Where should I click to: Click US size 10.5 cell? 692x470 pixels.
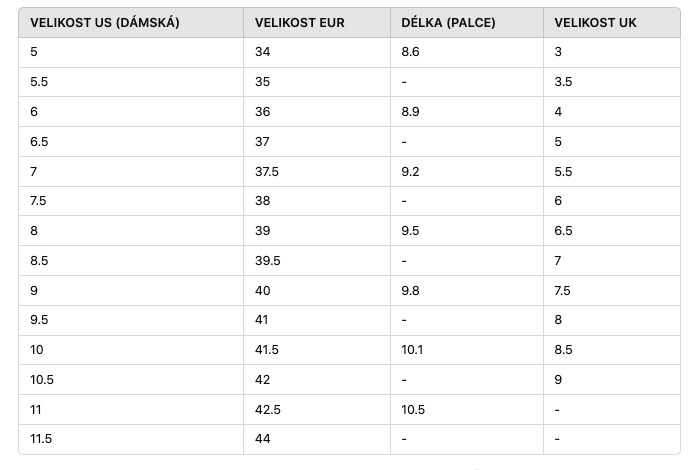(x=131, y=380)
